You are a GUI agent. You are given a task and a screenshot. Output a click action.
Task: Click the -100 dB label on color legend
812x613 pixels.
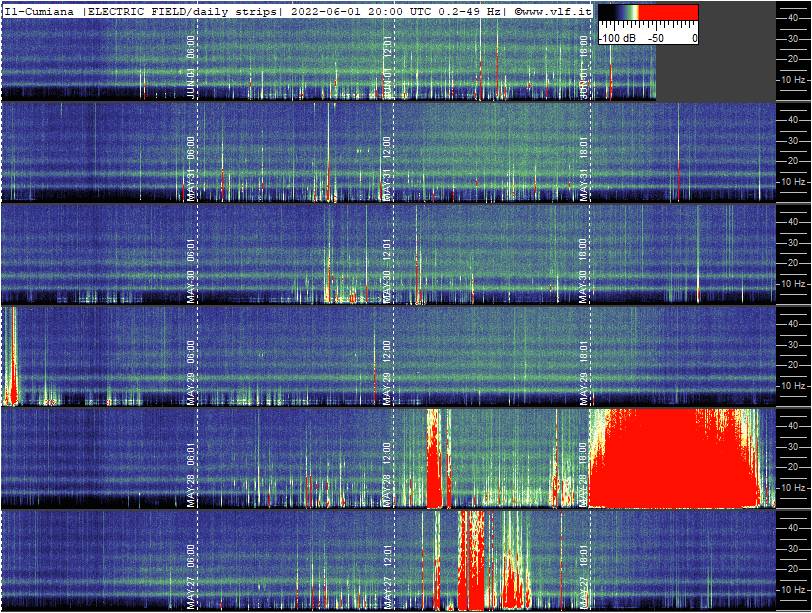click(617, 37)
